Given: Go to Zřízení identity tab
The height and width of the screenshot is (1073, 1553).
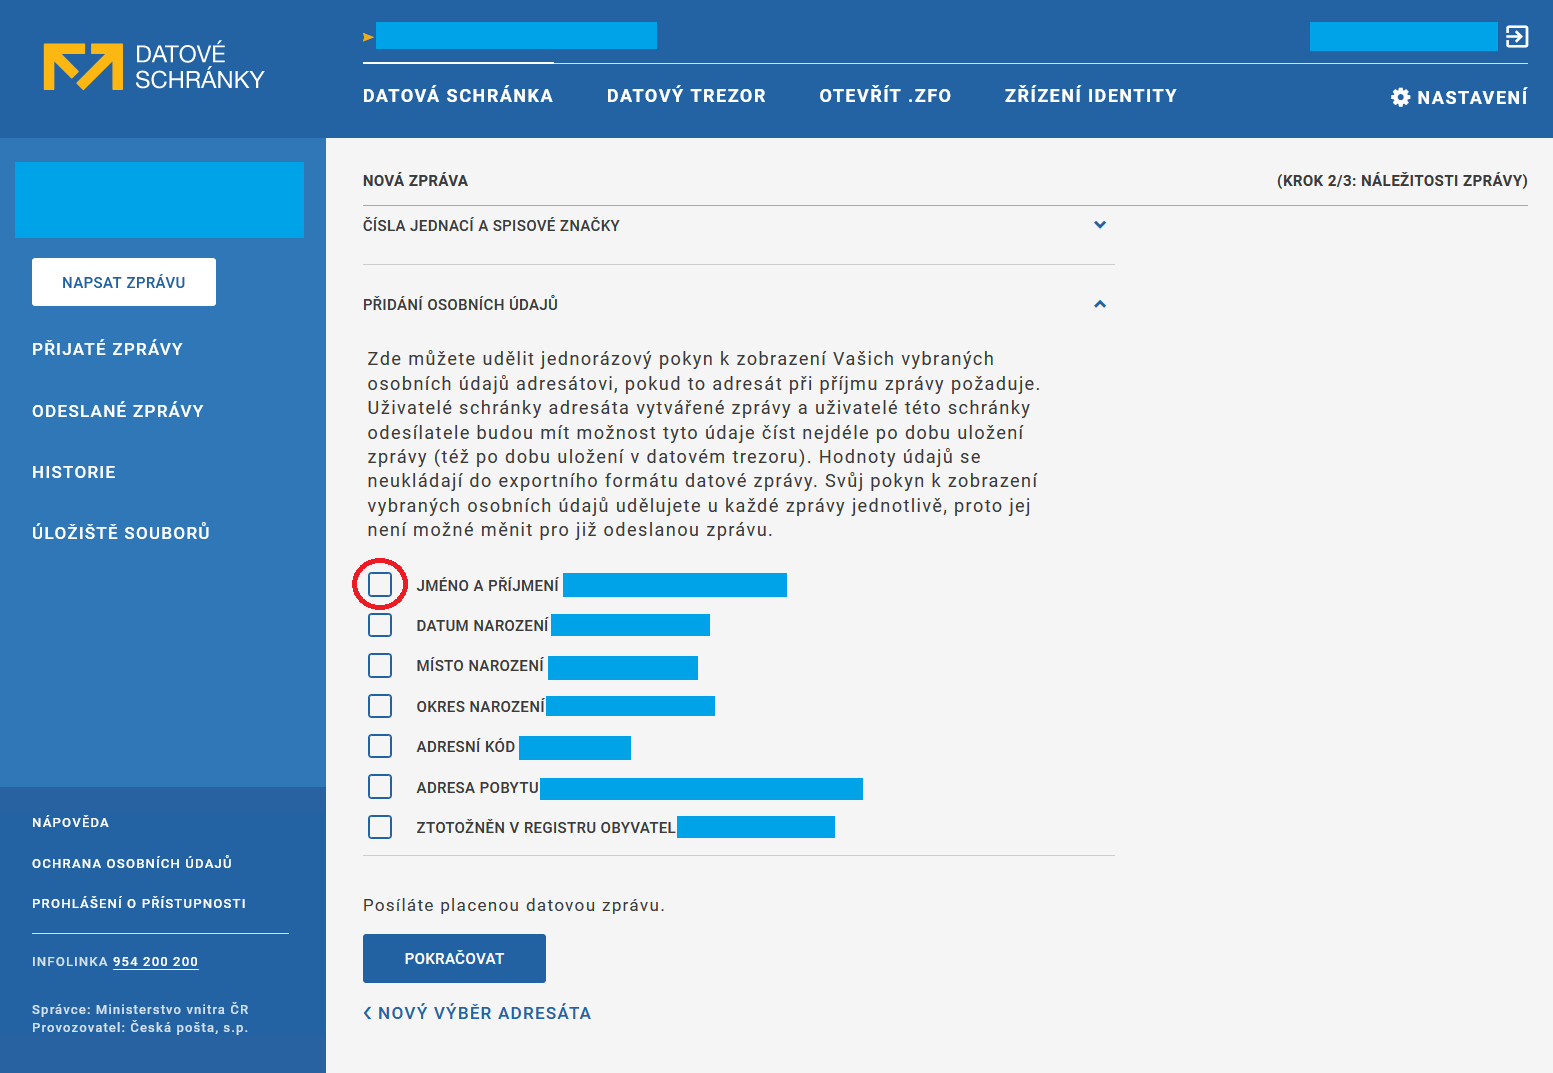Looking at the screenshot, I should [x=1091, y=96].
